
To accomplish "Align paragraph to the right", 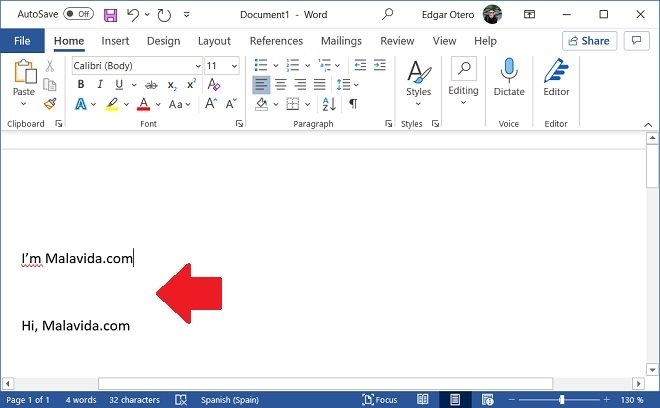I will pyautogui.click(x=300, y=85).
